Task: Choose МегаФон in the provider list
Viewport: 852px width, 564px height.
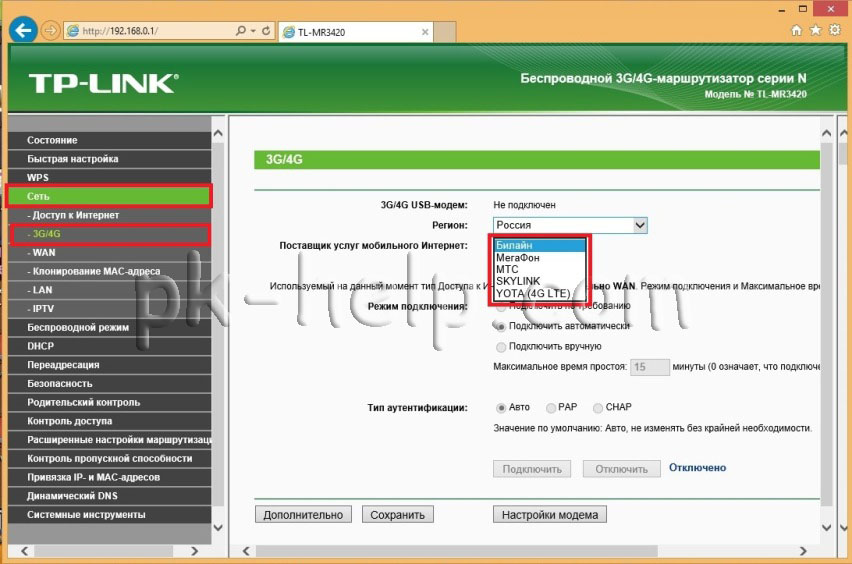Action: pyautogui.click(x=540, y=258)
